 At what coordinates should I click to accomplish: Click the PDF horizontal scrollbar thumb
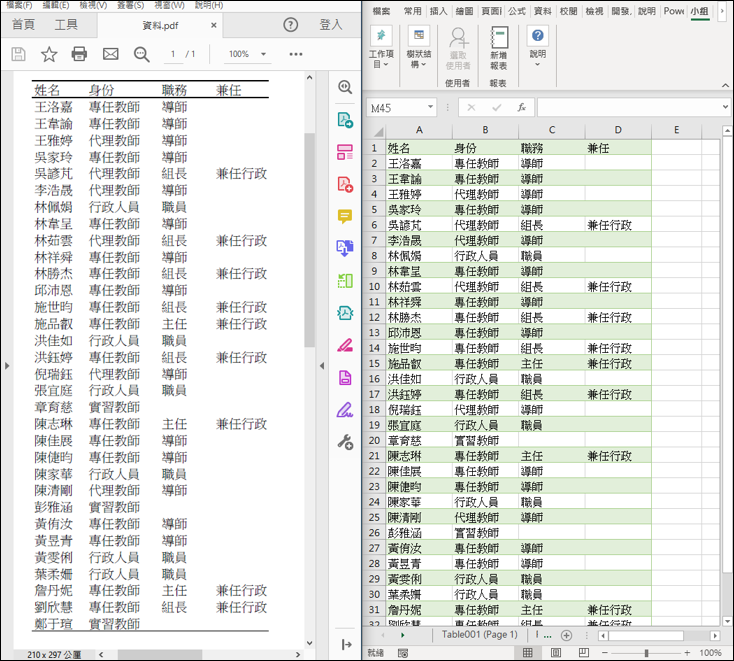[160, 654]
